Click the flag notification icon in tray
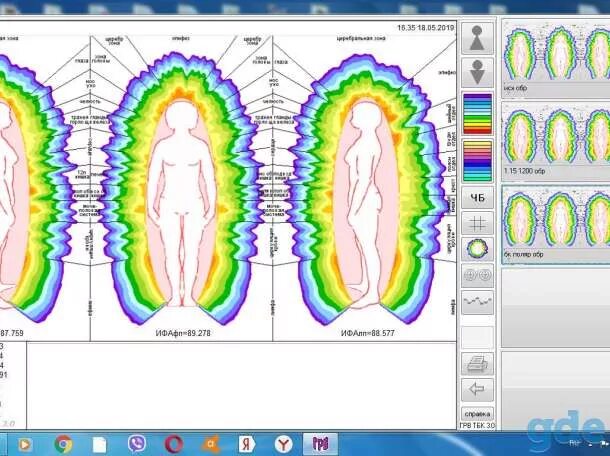Image resolution: width=610 pixels, height=456 pixels. tap(605, 444)
